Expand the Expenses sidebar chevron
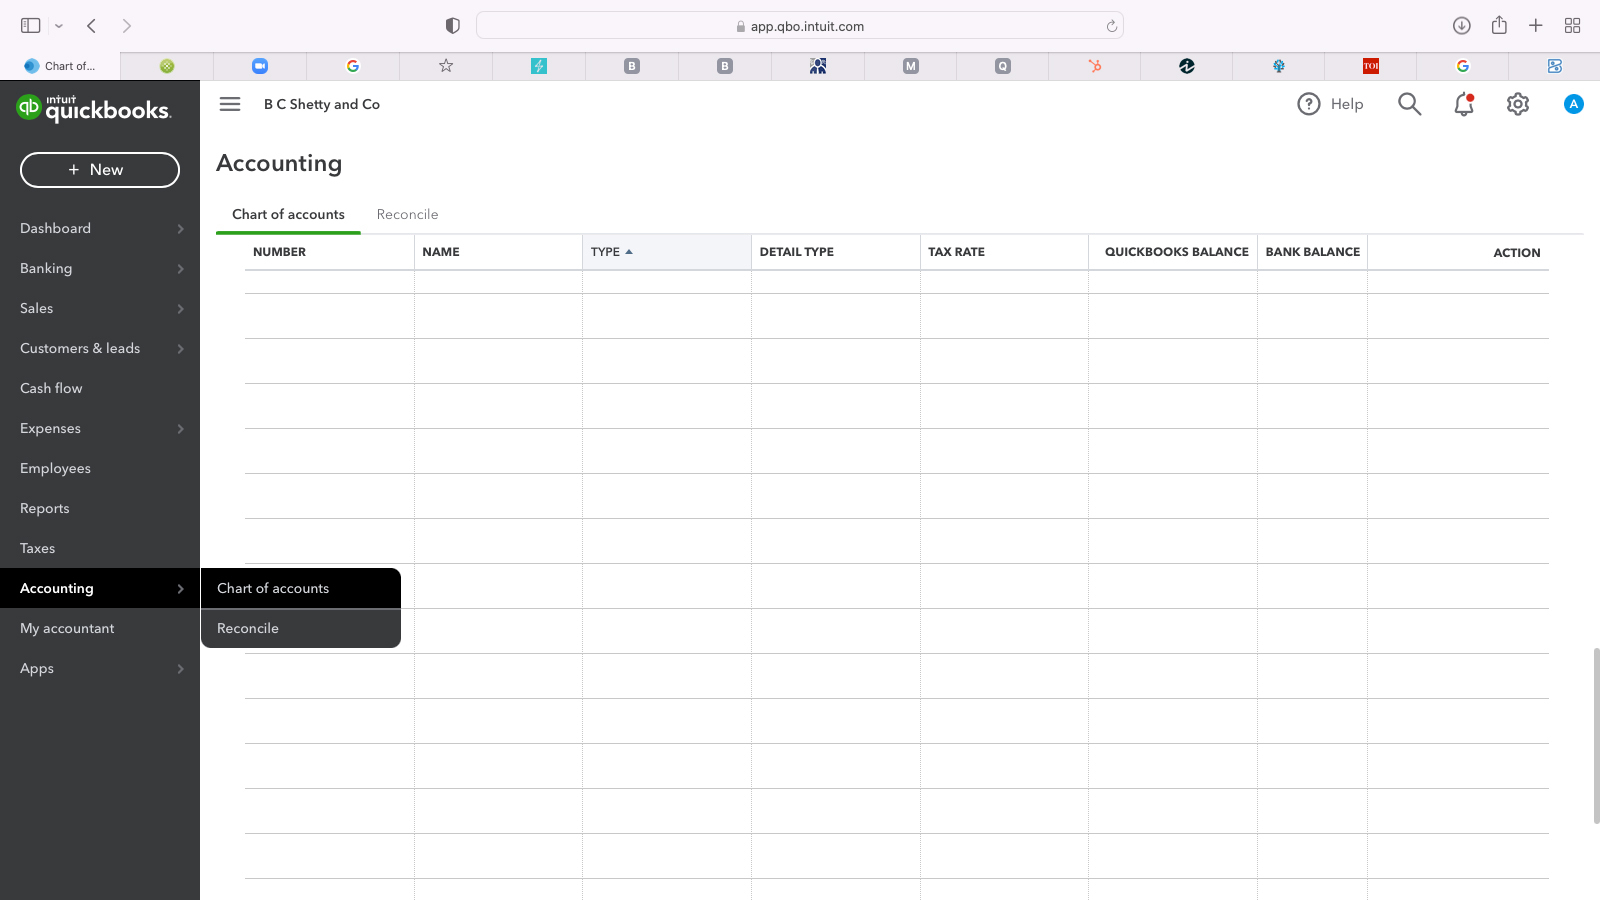 point(180,429)
